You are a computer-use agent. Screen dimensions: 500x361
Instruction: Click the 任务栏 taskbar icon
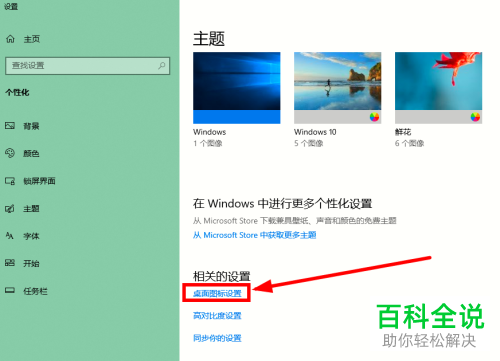pos(10,290)
